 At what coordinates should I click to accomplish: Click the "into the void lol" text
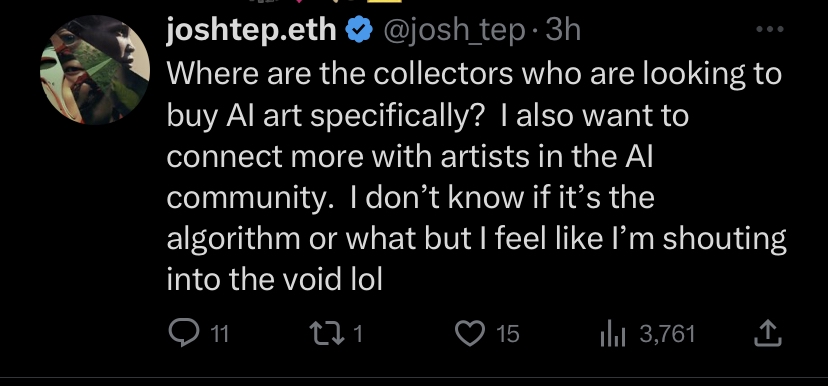point(275,279)
